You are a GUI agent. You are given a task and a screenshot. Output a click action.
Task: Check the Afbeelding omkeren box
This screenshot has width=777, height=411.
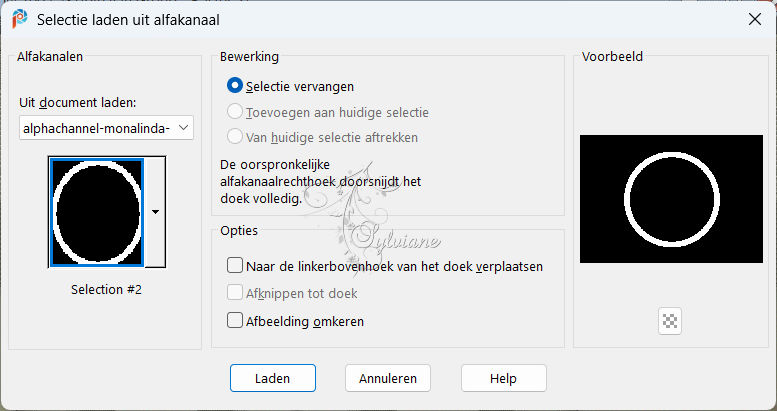234,320
